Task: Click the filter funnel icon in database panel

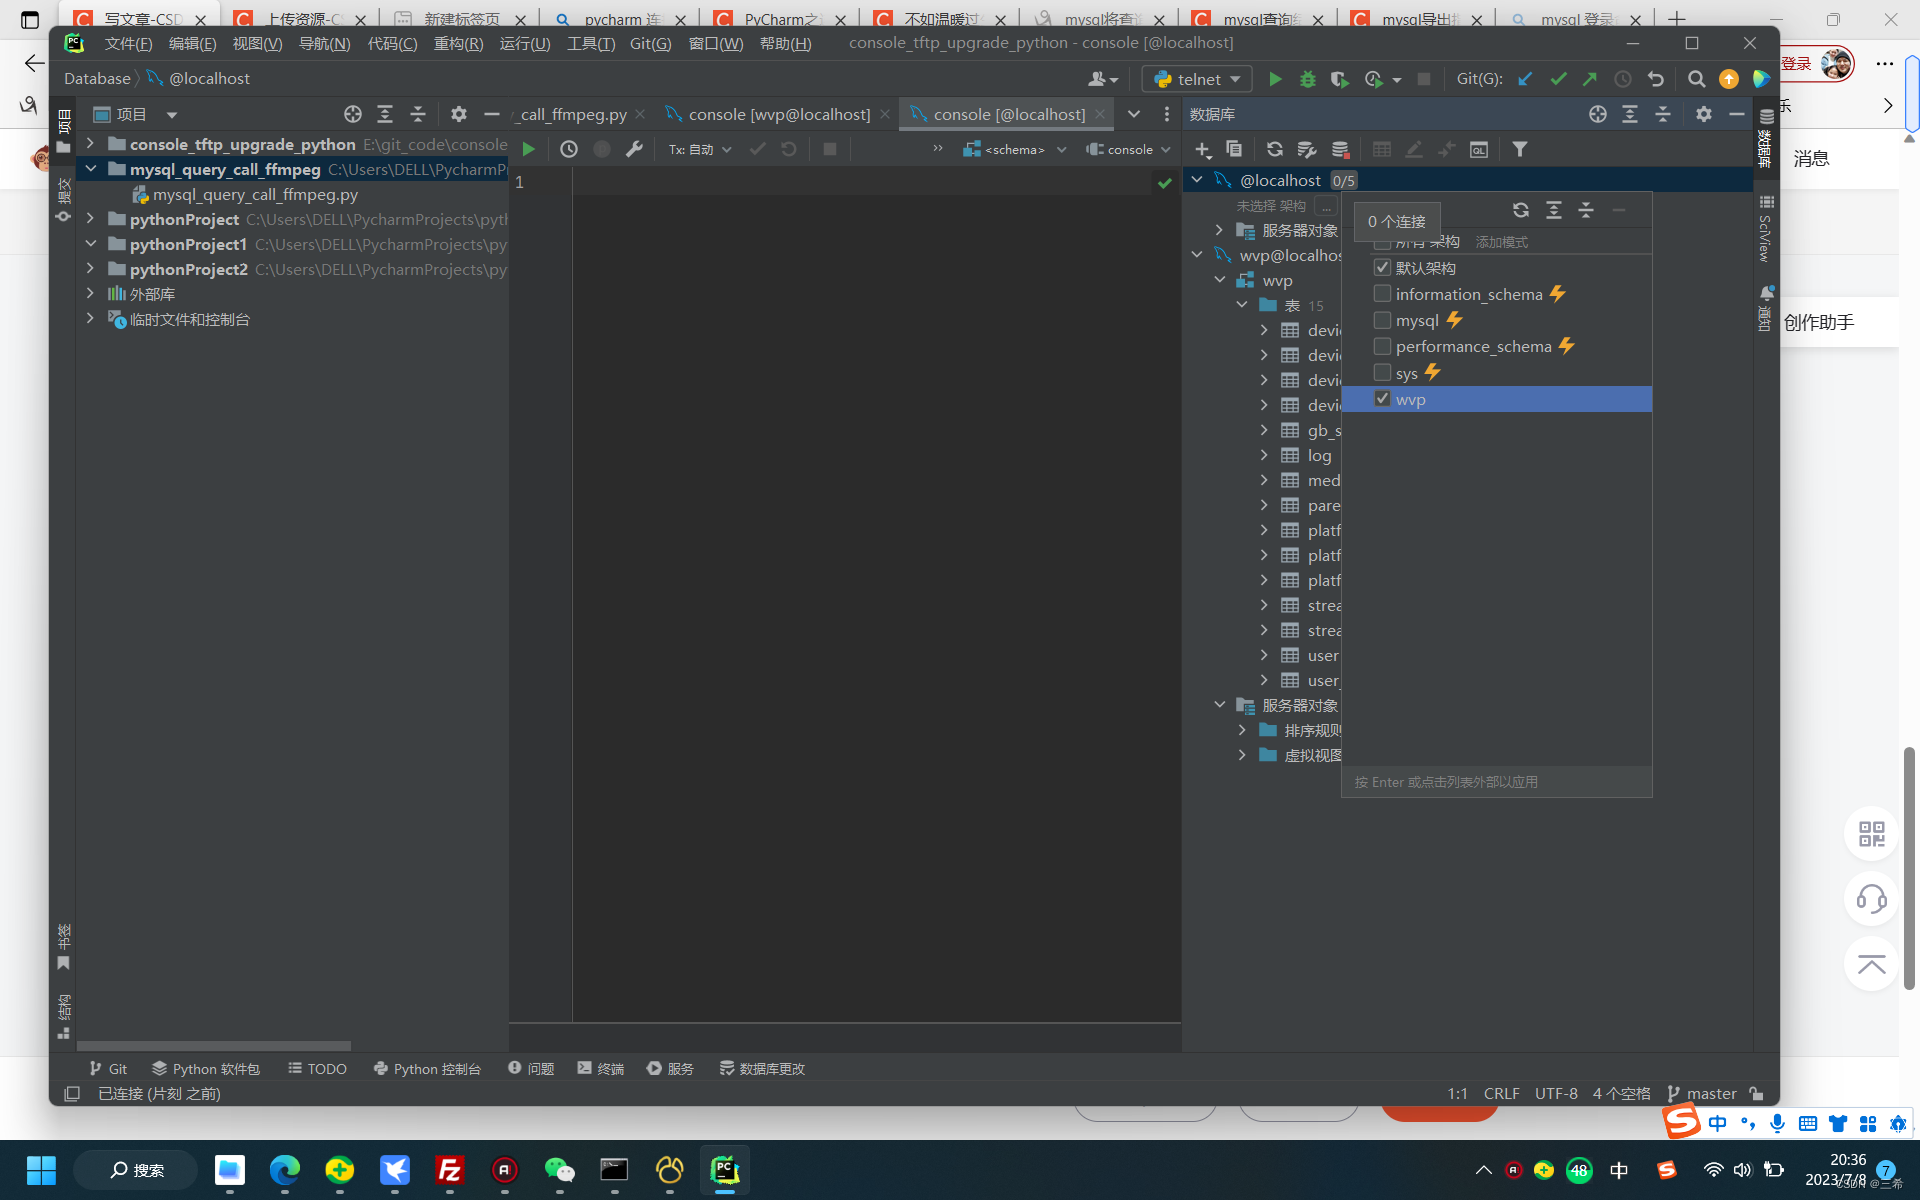Action: 1519,149
